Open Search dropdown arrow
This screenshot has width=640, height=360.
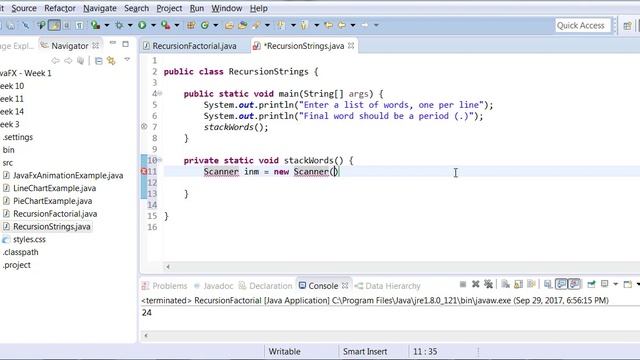(267, 26)
